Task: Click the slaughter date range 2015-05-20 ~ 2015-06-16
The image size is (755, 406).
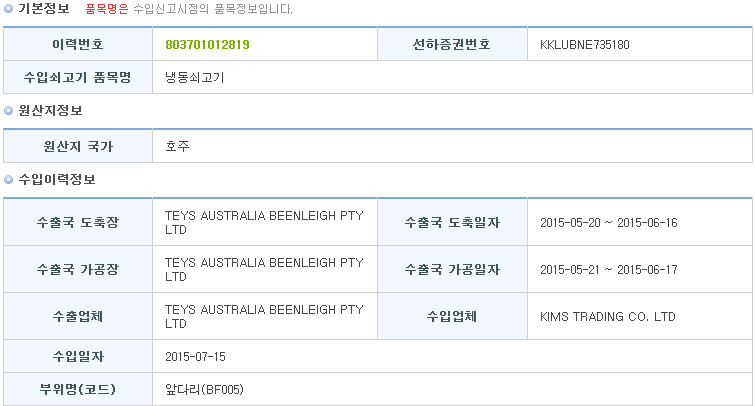Action: 609,223
